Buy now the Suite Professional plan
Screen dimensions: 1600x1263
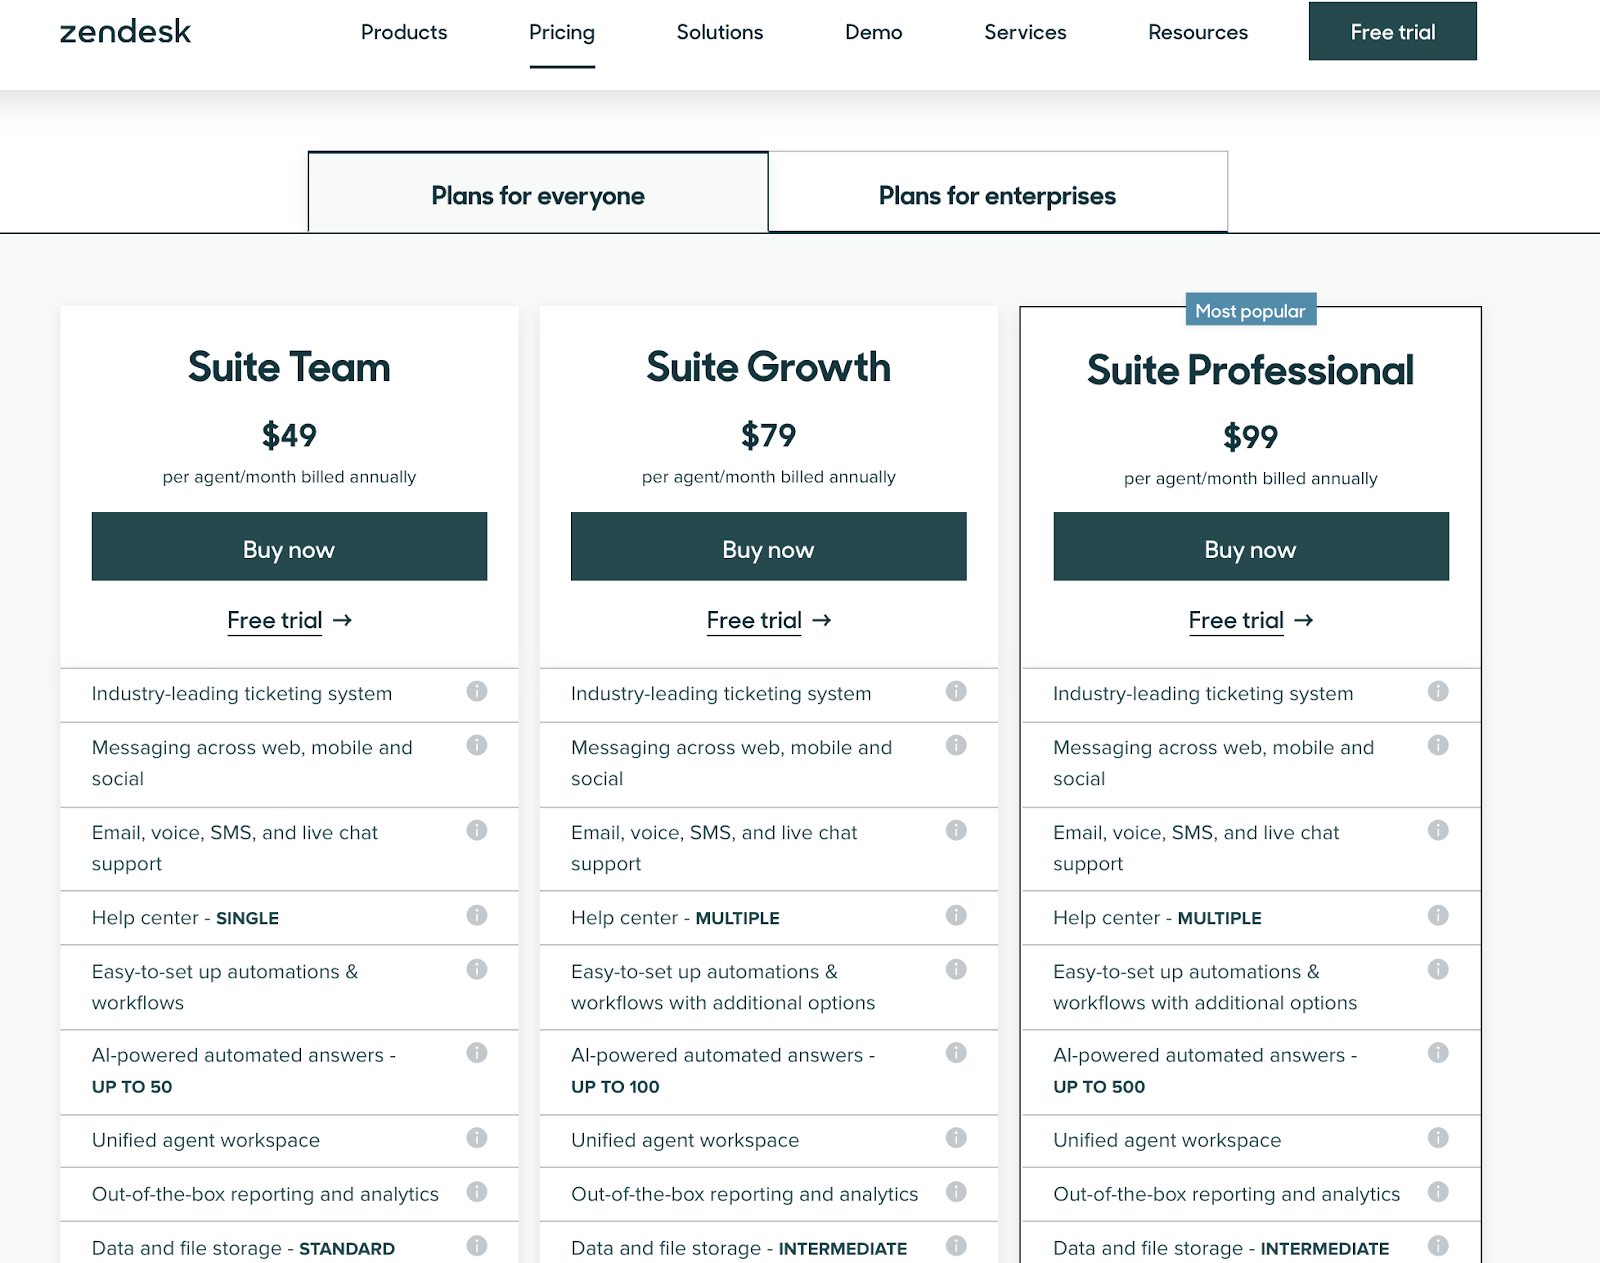[1251, 547]
